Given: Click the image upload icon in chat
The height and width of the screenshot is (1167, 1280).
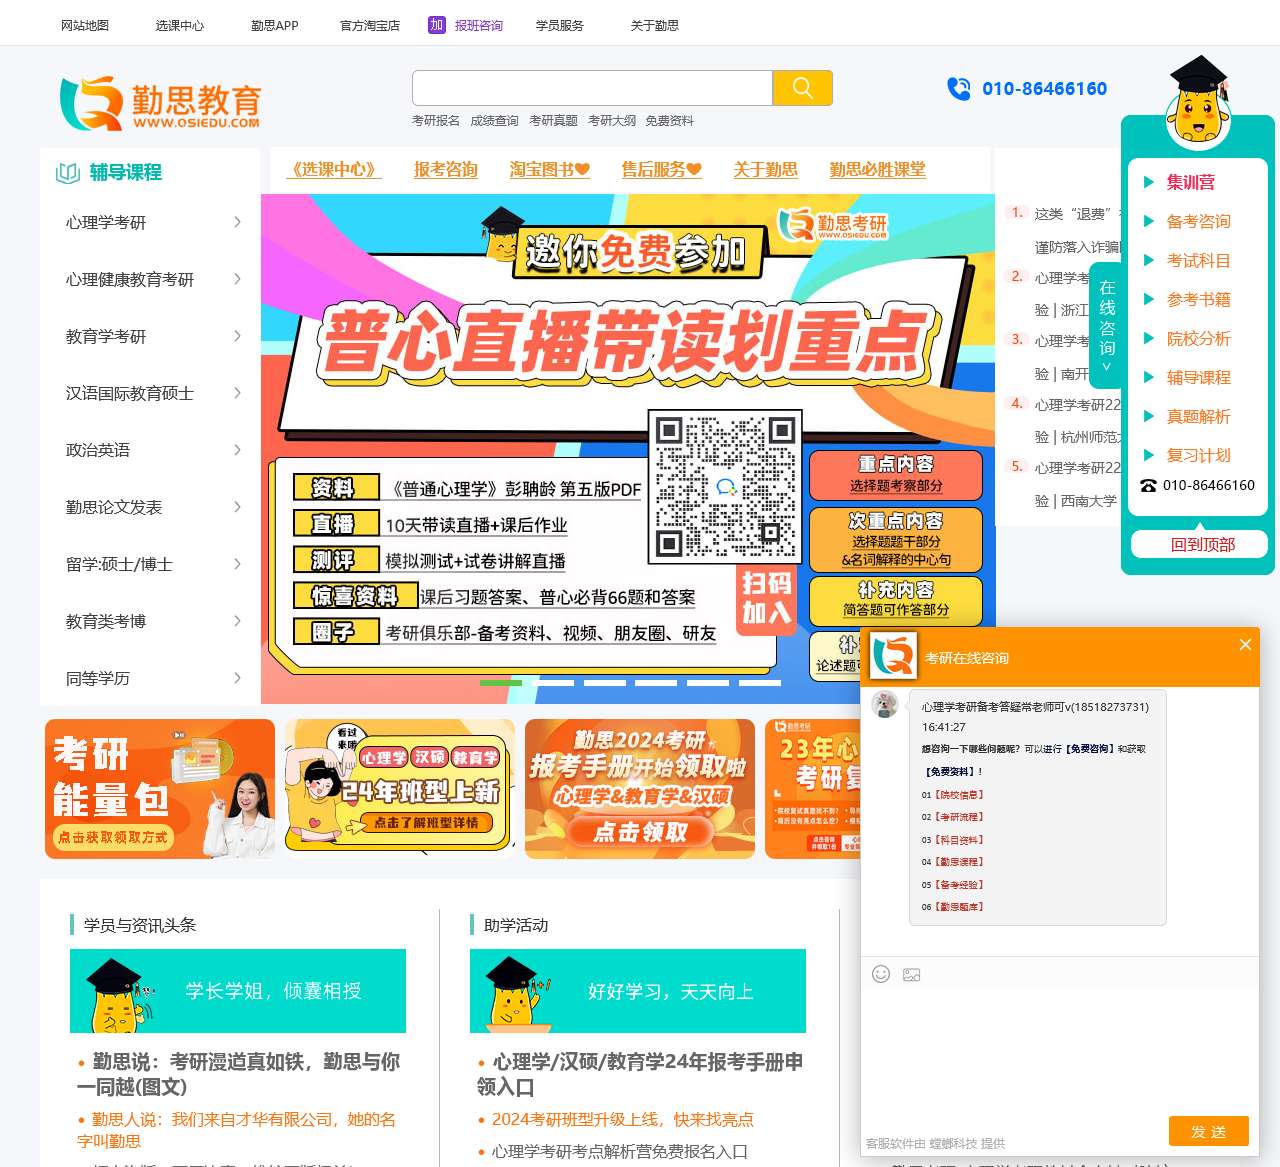Looking at the screenshot, I should point(912,975).
